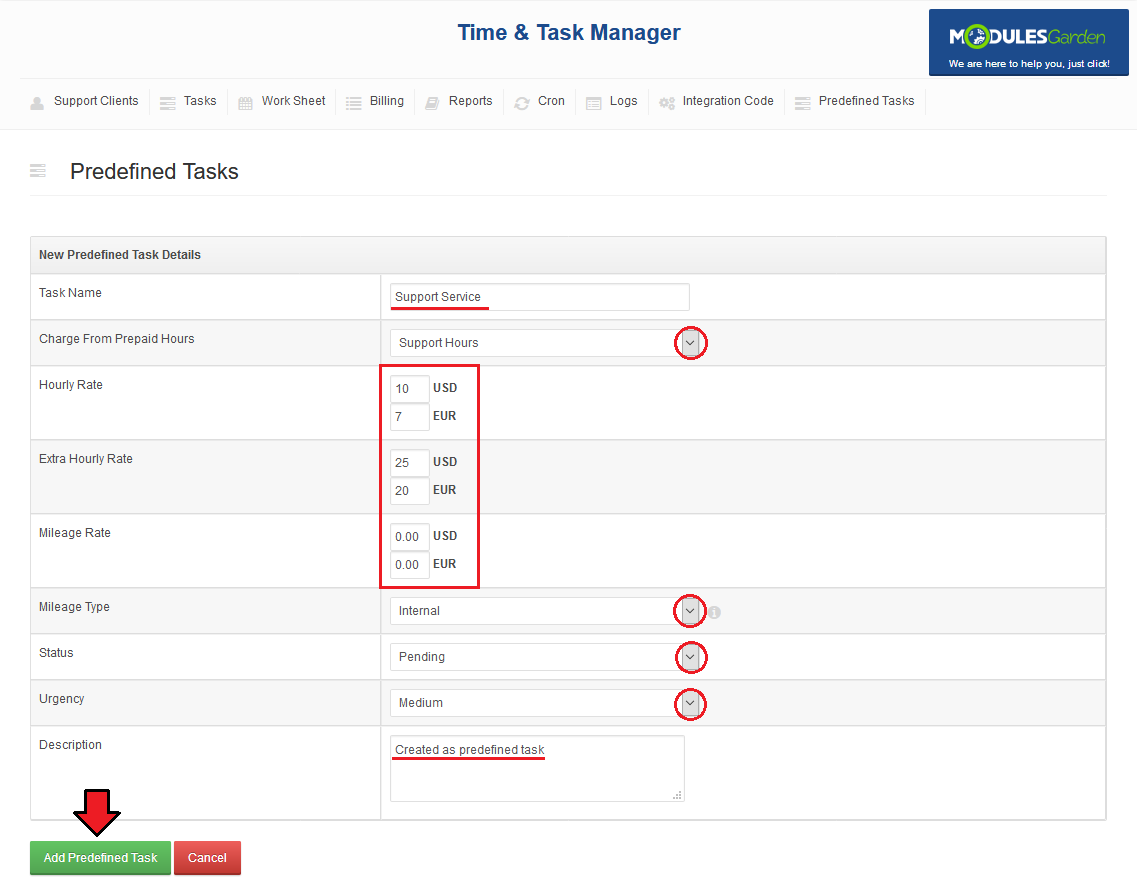Click the Mileage Rate EUR field

(x=410, y=565)
